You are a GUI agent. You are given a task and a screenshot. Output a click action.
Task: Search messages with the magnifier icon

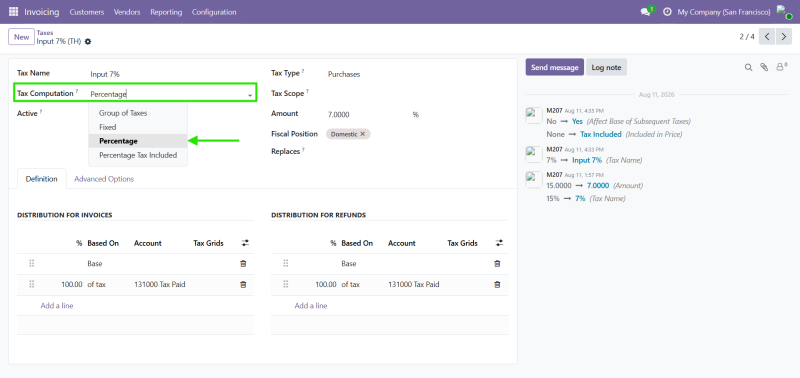click(x=748, y=67)
